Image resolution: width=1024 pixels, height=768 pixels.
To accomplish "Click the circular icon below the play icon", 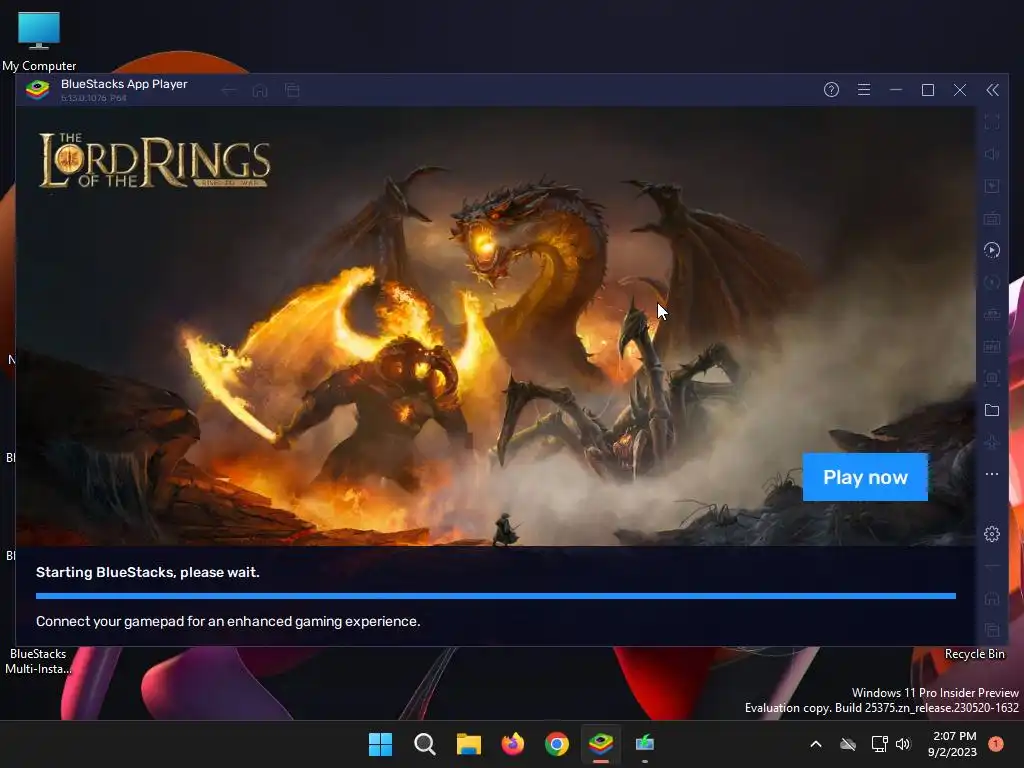I will tap(991, 282).
